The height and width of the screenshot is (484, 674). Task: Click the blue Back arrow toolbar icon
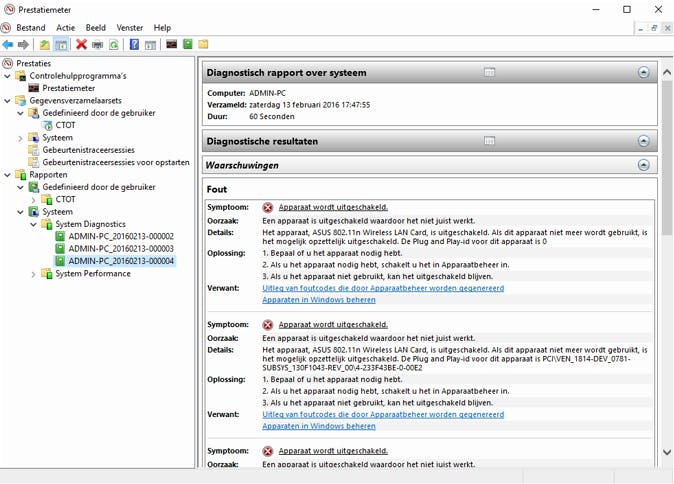tap(8, 44)
